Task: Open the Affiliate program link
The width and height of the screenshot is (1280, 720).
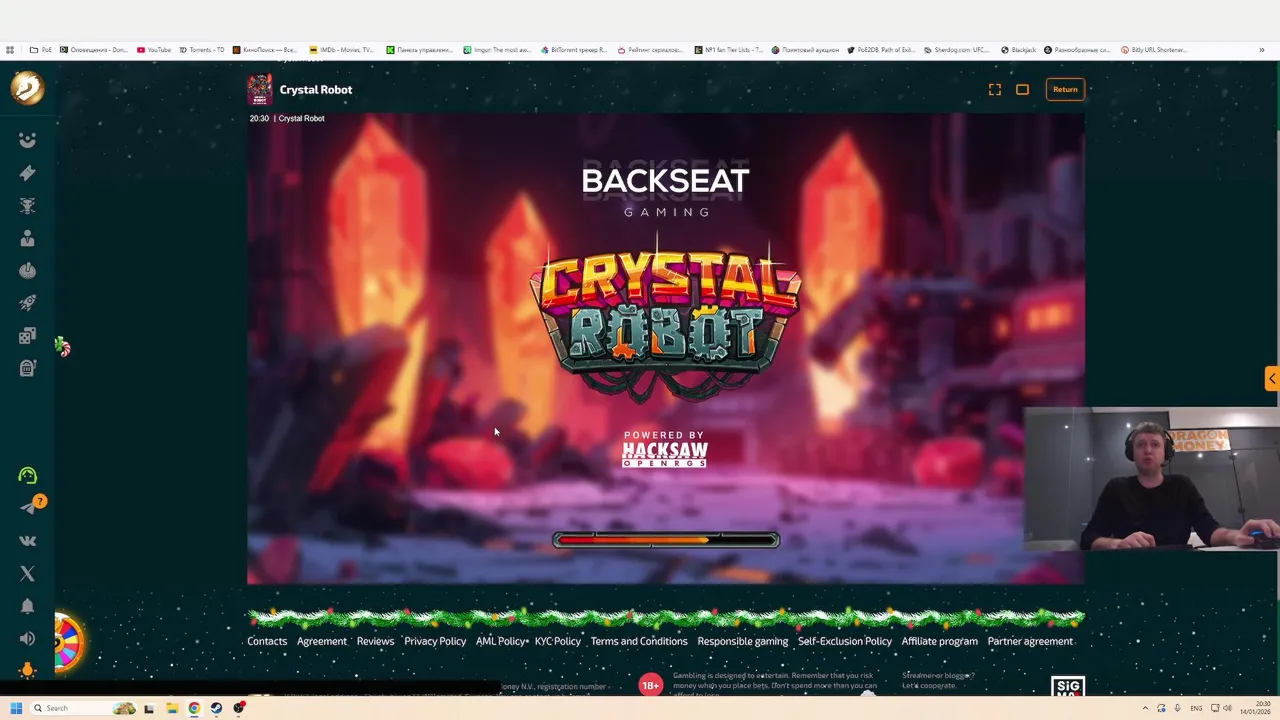Action: pos(940,641)
